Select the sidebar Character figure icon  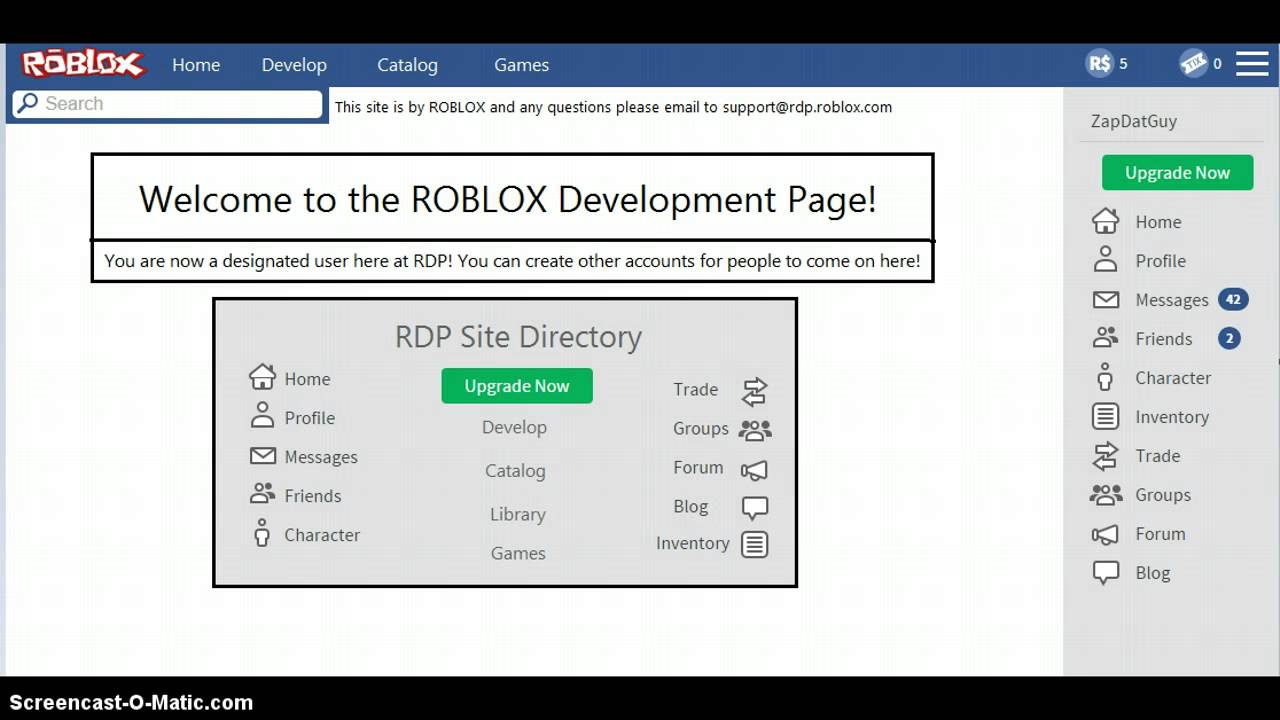point(1105,378)
